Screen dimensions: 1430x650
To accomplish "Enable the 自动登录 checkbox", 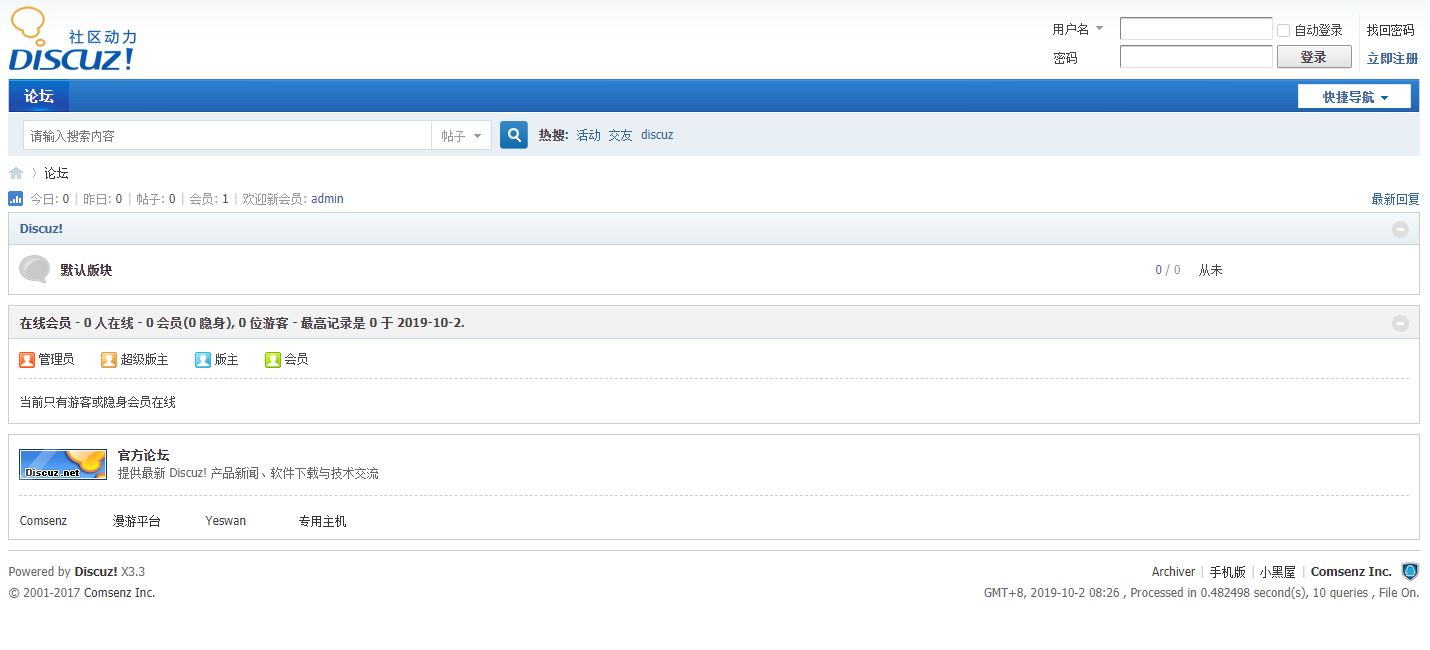I will [x=1284, y=30].
